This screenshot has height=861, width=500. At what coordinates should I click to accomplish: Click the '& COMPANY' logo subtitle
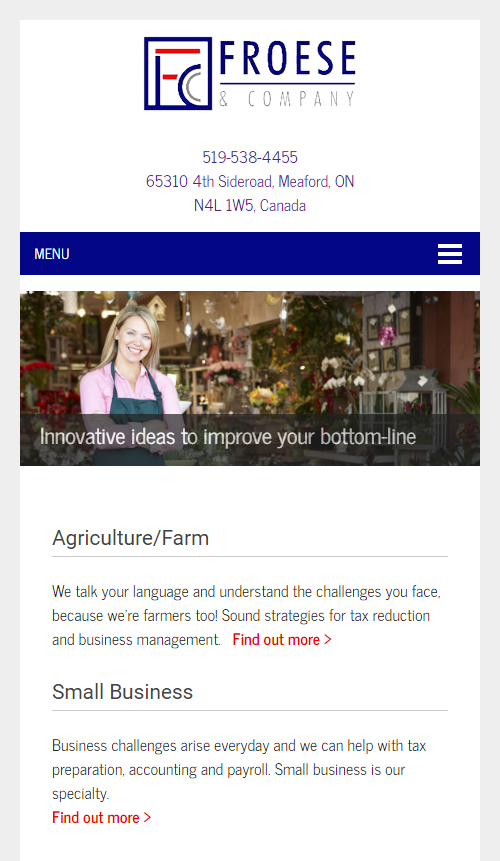coord(286,98)
